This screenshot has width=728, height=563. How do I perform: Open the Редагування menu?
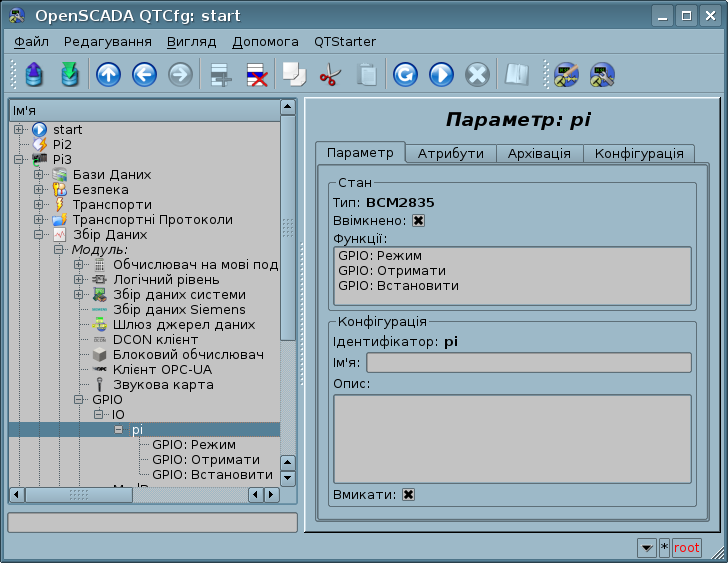(107, 42)
